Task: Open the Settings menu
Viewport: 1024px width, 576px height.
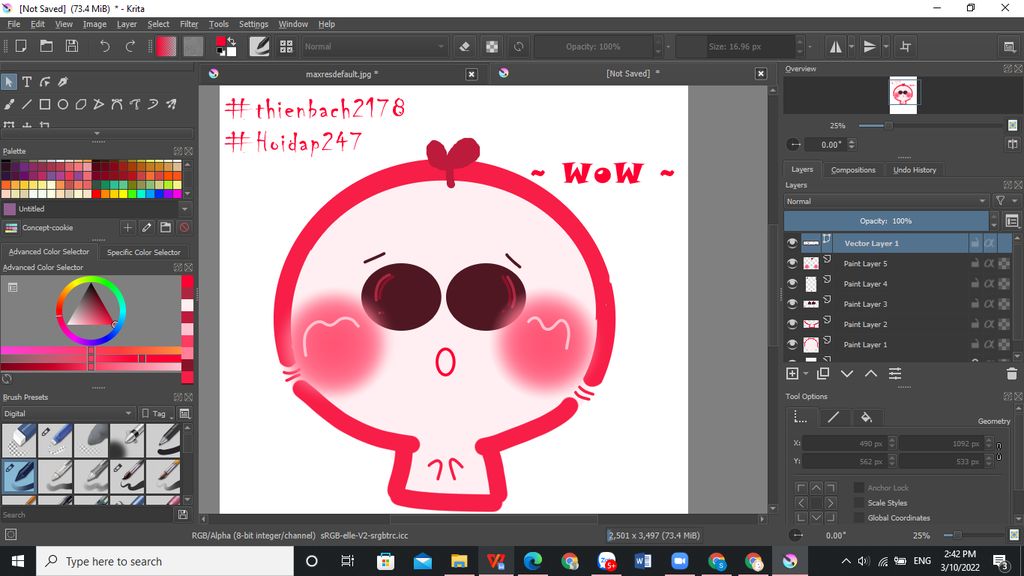Action: point(253,24)
